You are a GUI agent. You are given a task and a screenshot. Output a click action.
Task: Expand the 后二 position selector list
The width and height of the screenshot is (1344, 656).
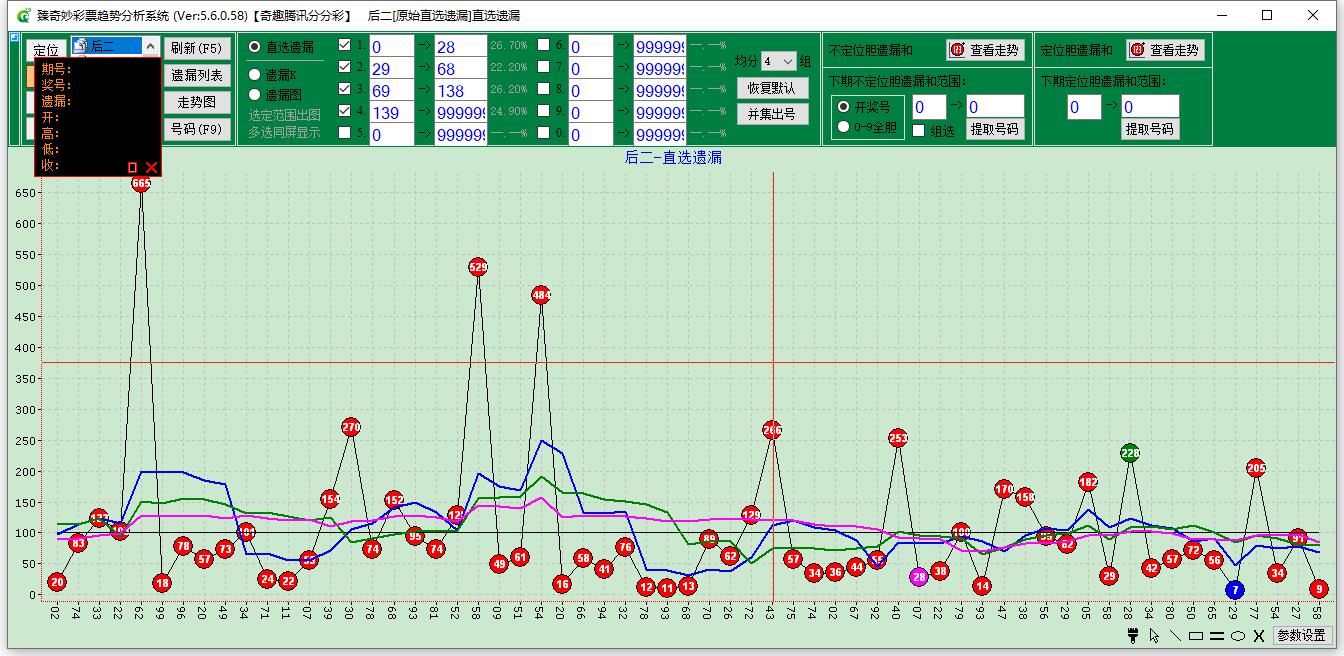pyautogui.click(x=150, y=46)
